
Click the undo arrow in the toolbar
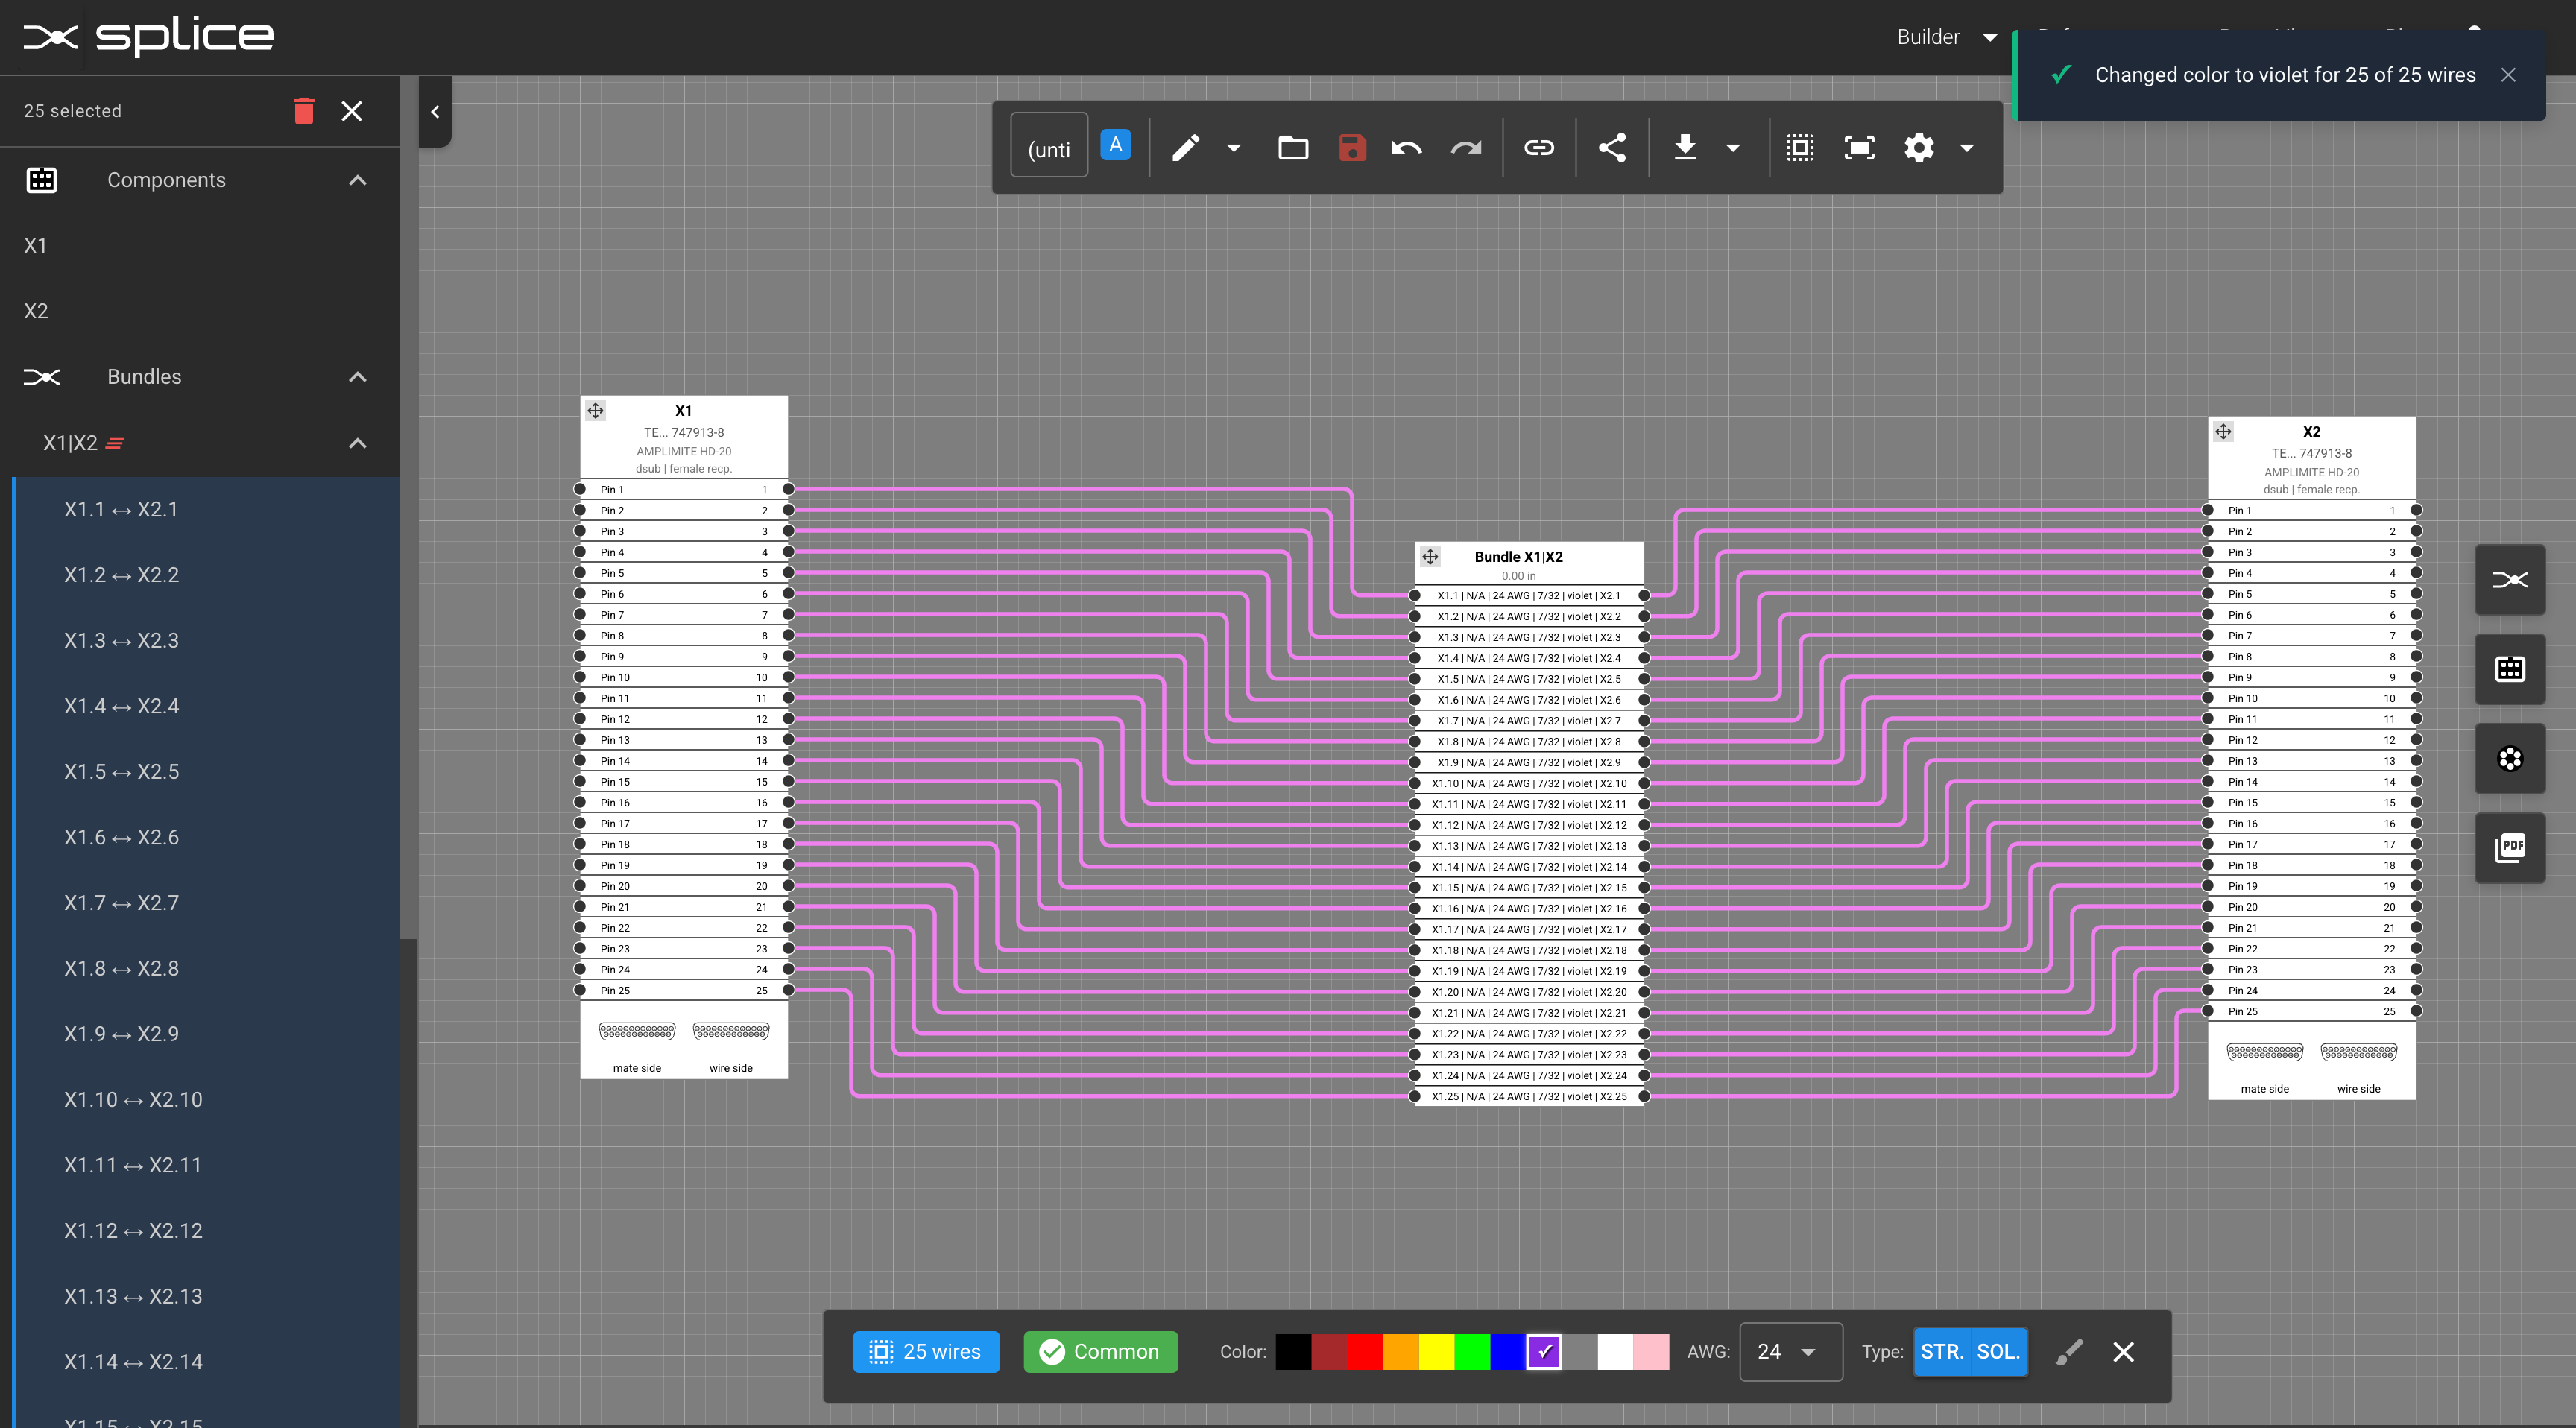pyautogui.click(x=1406, y=148)
